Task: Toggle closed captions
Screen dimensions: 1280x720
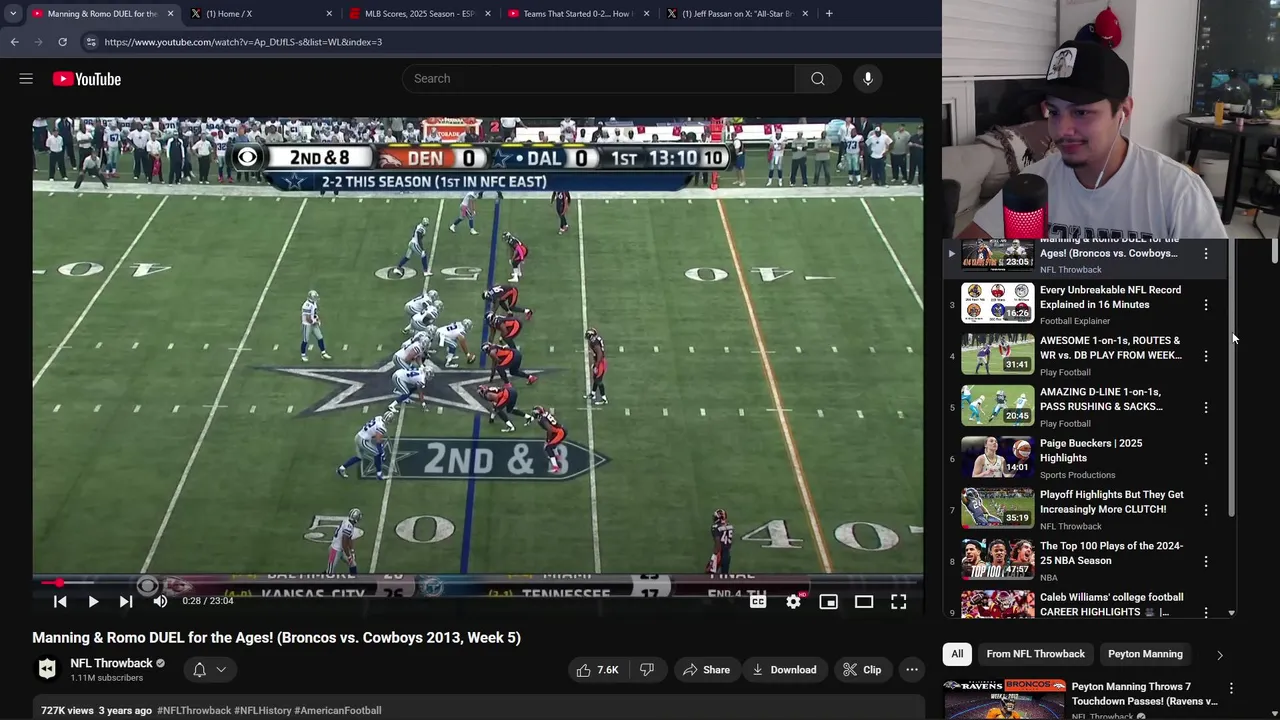Action: 758,601
